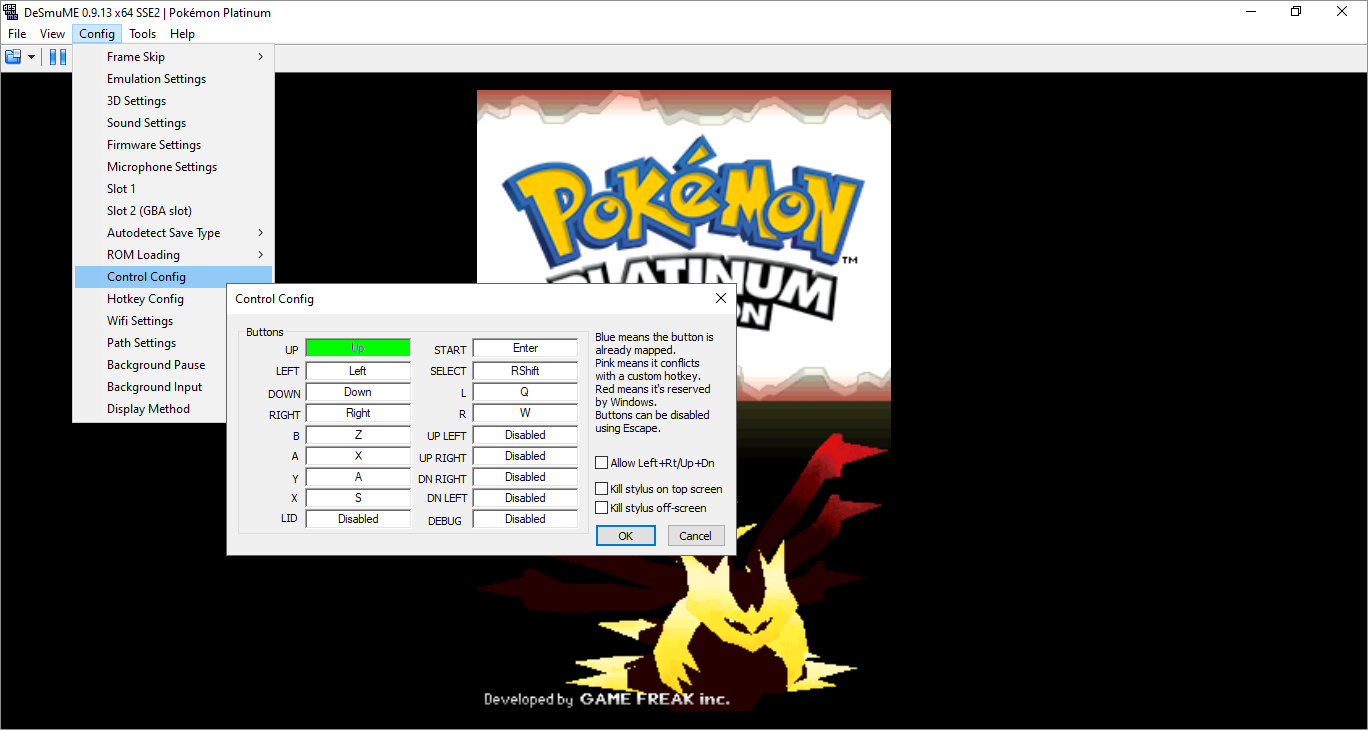Click the B button field mapped to Z
The height and width of the screenshot is (730, 1368).
click(358, 435)
